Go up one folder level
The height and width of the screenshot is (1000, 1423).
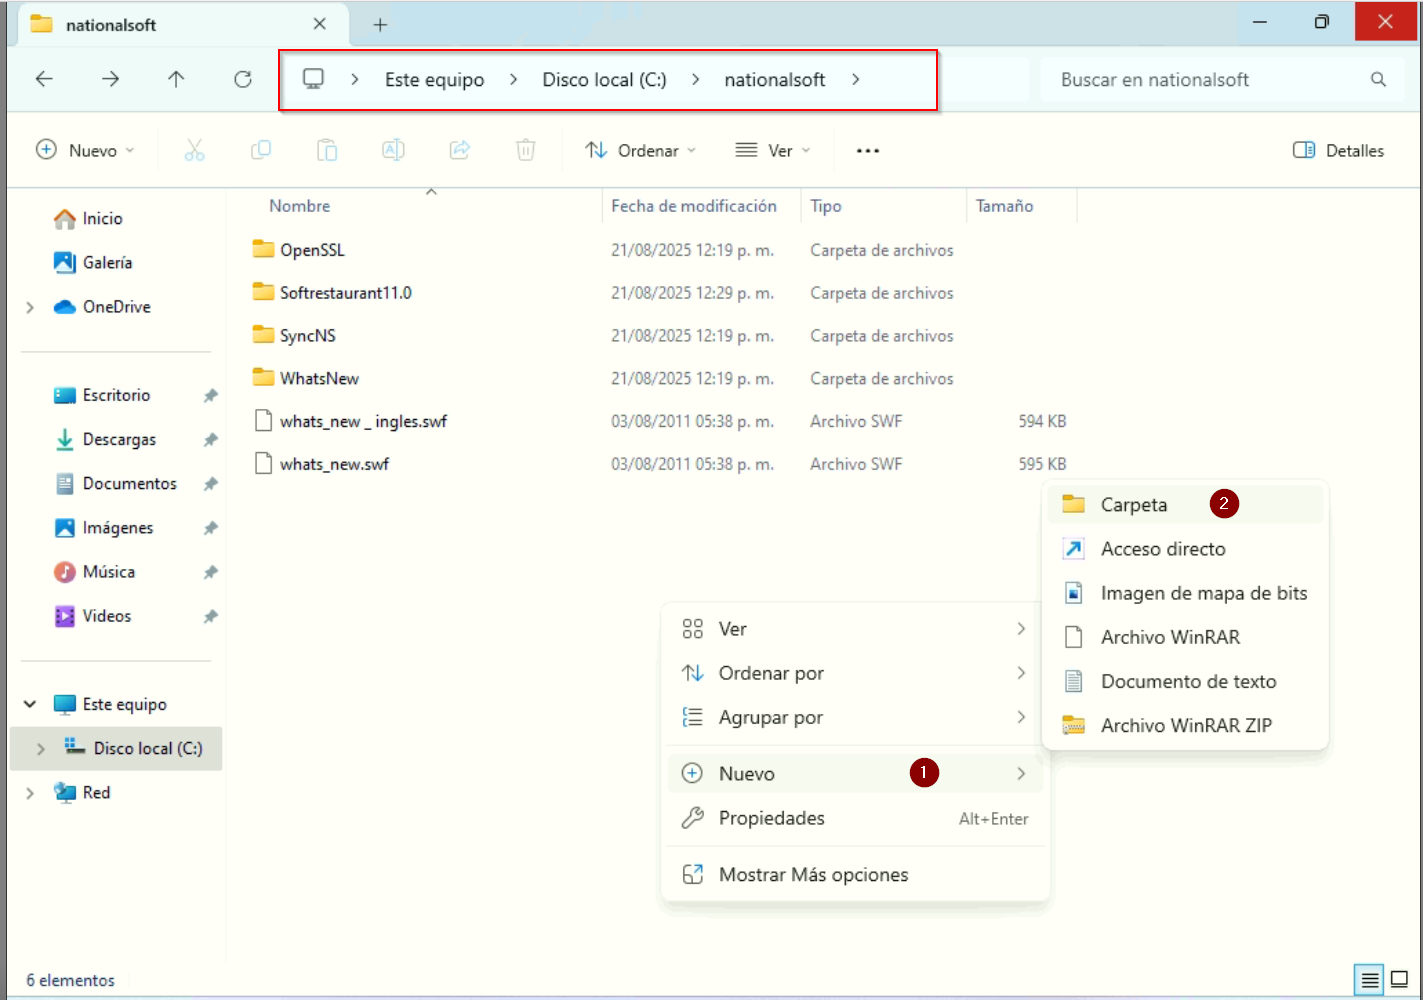click(176, 79)
